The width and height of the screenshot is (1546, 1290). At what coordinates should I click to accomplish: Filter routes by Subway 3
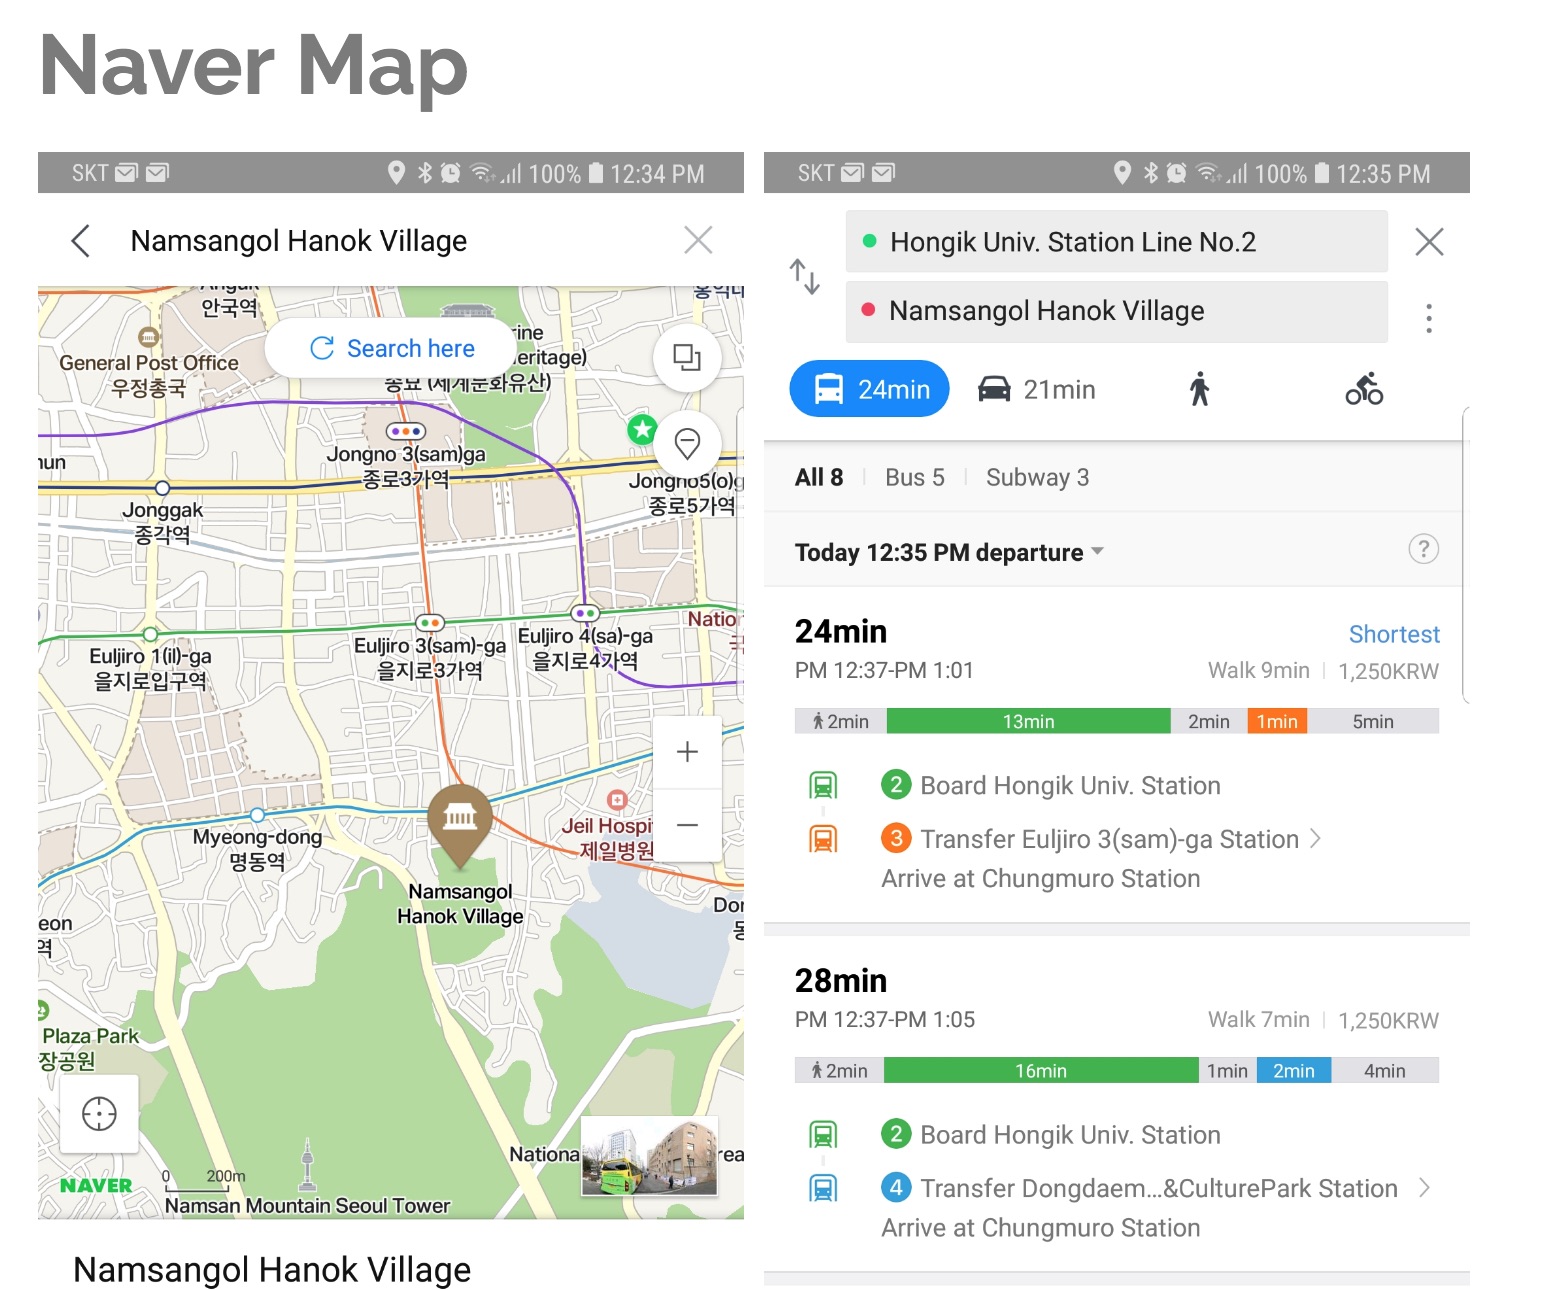pos(1037,477)
